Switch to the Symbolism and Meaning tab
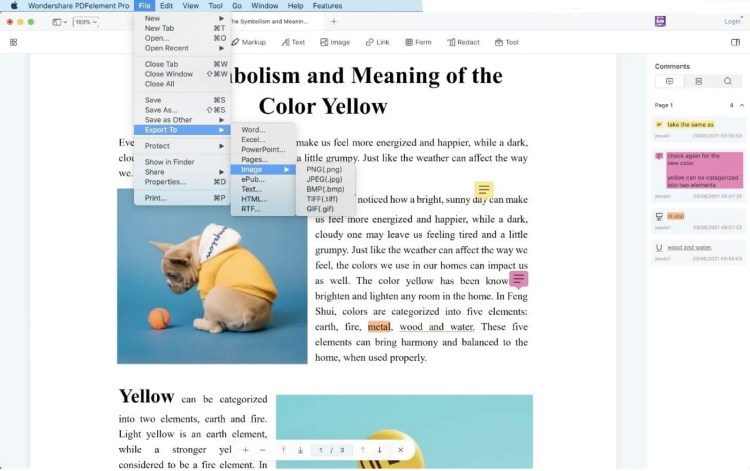The width and height of the screenshot is (750, 471). (269, 21)
